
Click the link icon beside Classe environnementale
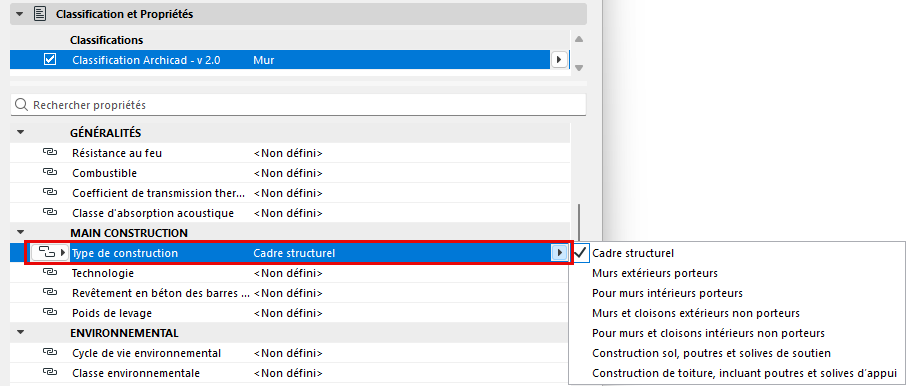tap(50, 373)
